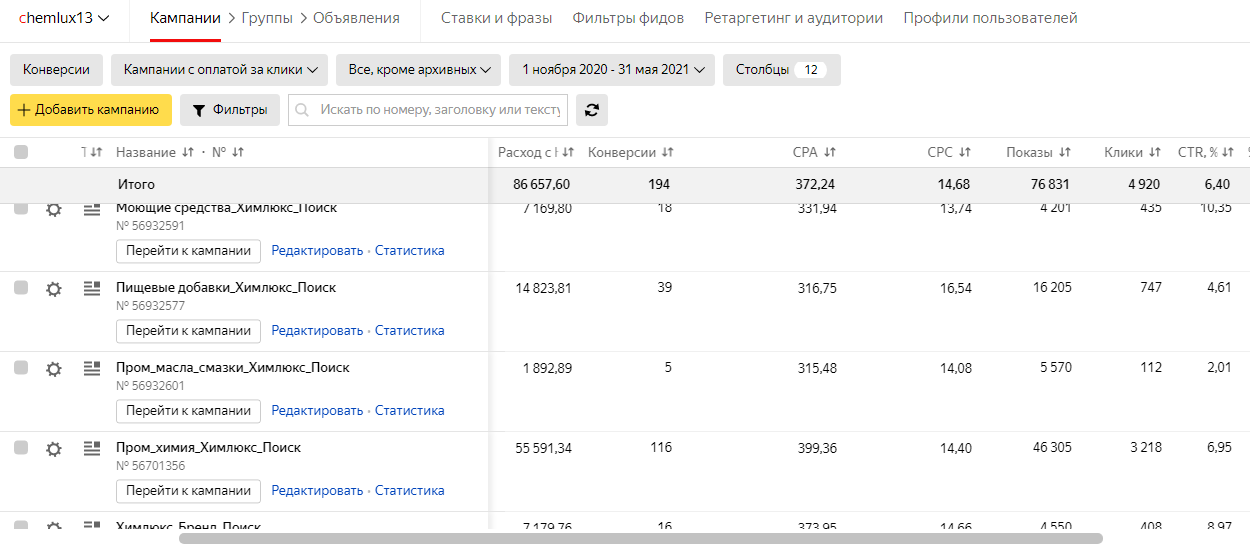
Task: Open Пром_масла_смазки_Химлюкс_Поиск campaign name
Action: 233,367
